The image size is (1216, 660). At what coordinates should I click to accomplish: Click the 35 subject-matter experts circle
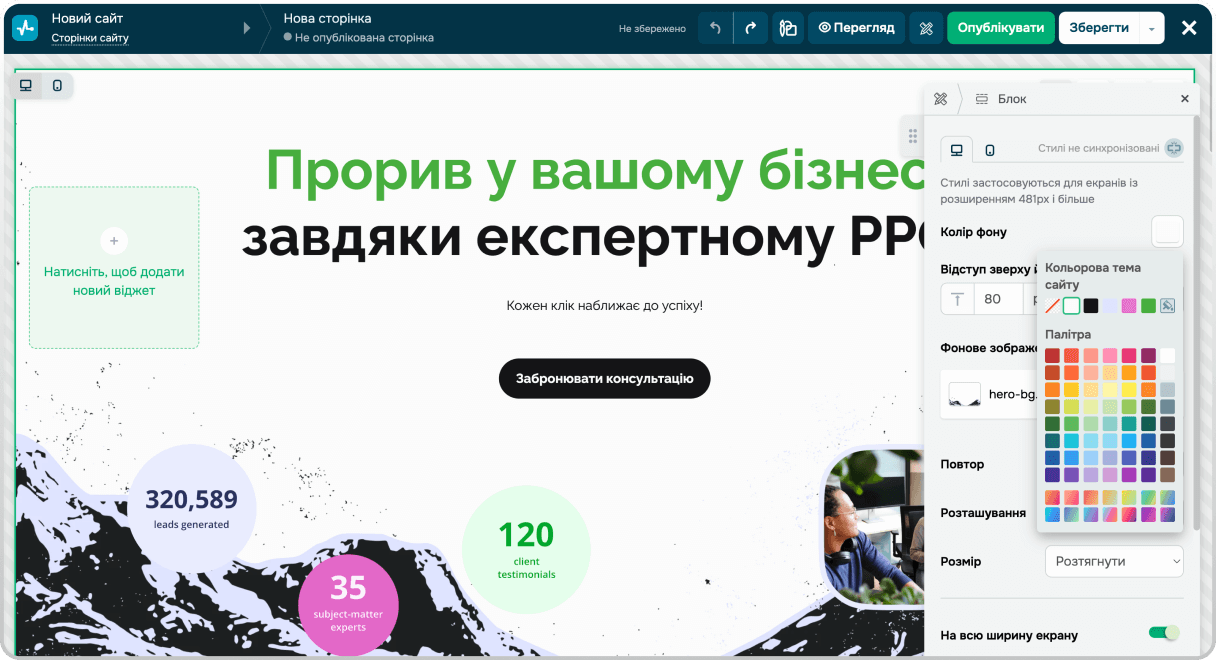pyautogui.click(x=348, y=603)
